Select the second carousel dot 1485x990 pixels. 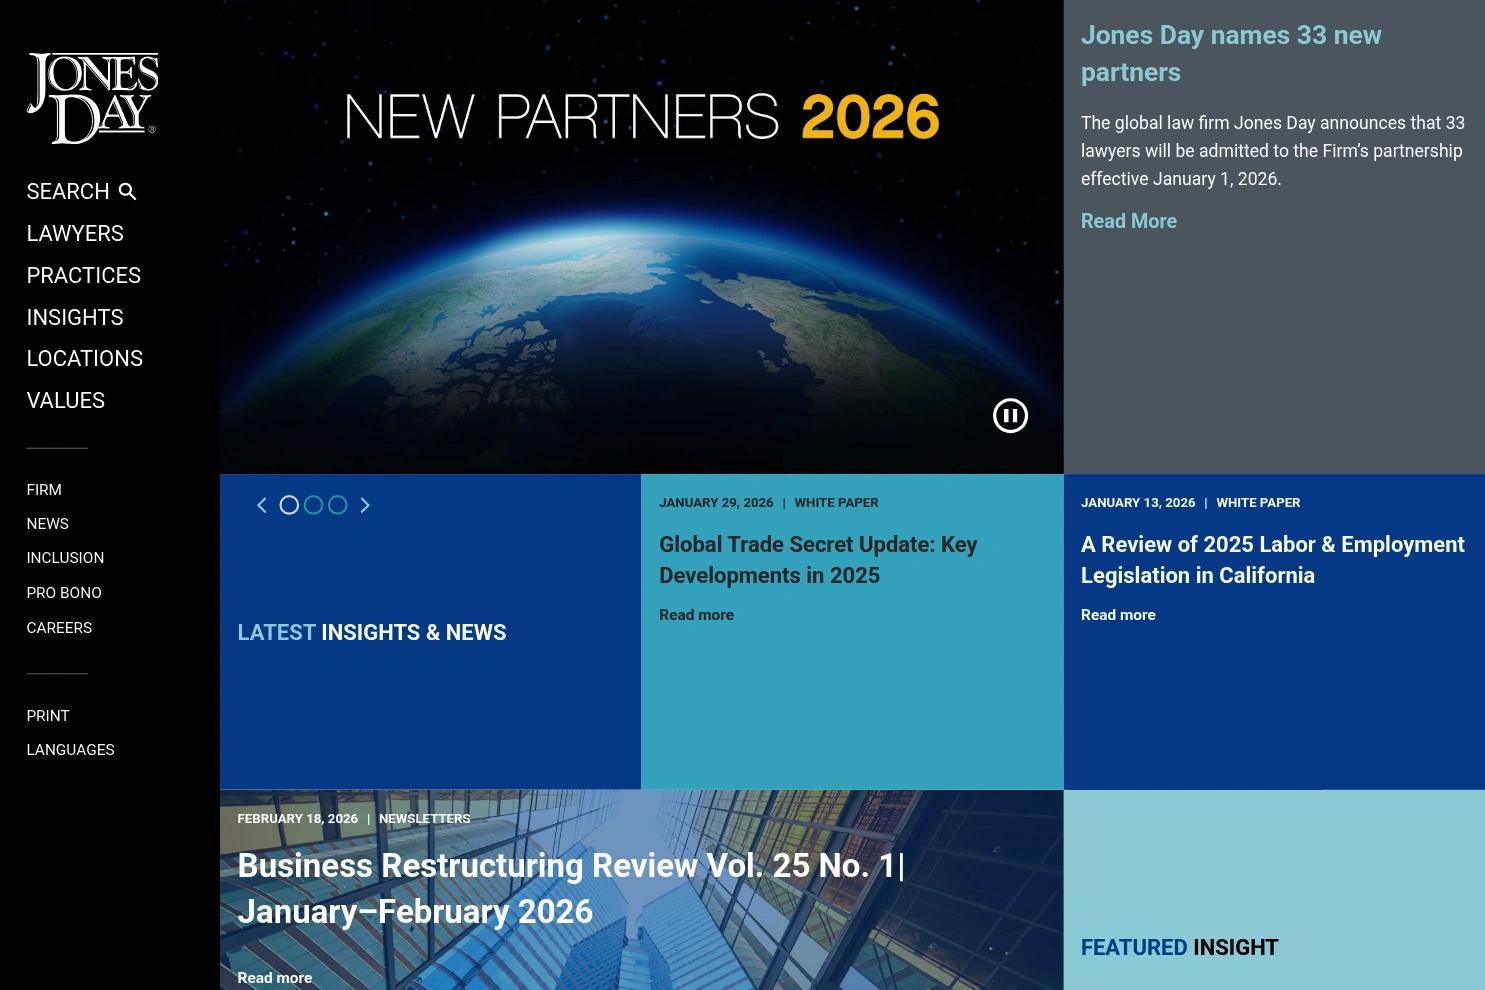(313, 505)
